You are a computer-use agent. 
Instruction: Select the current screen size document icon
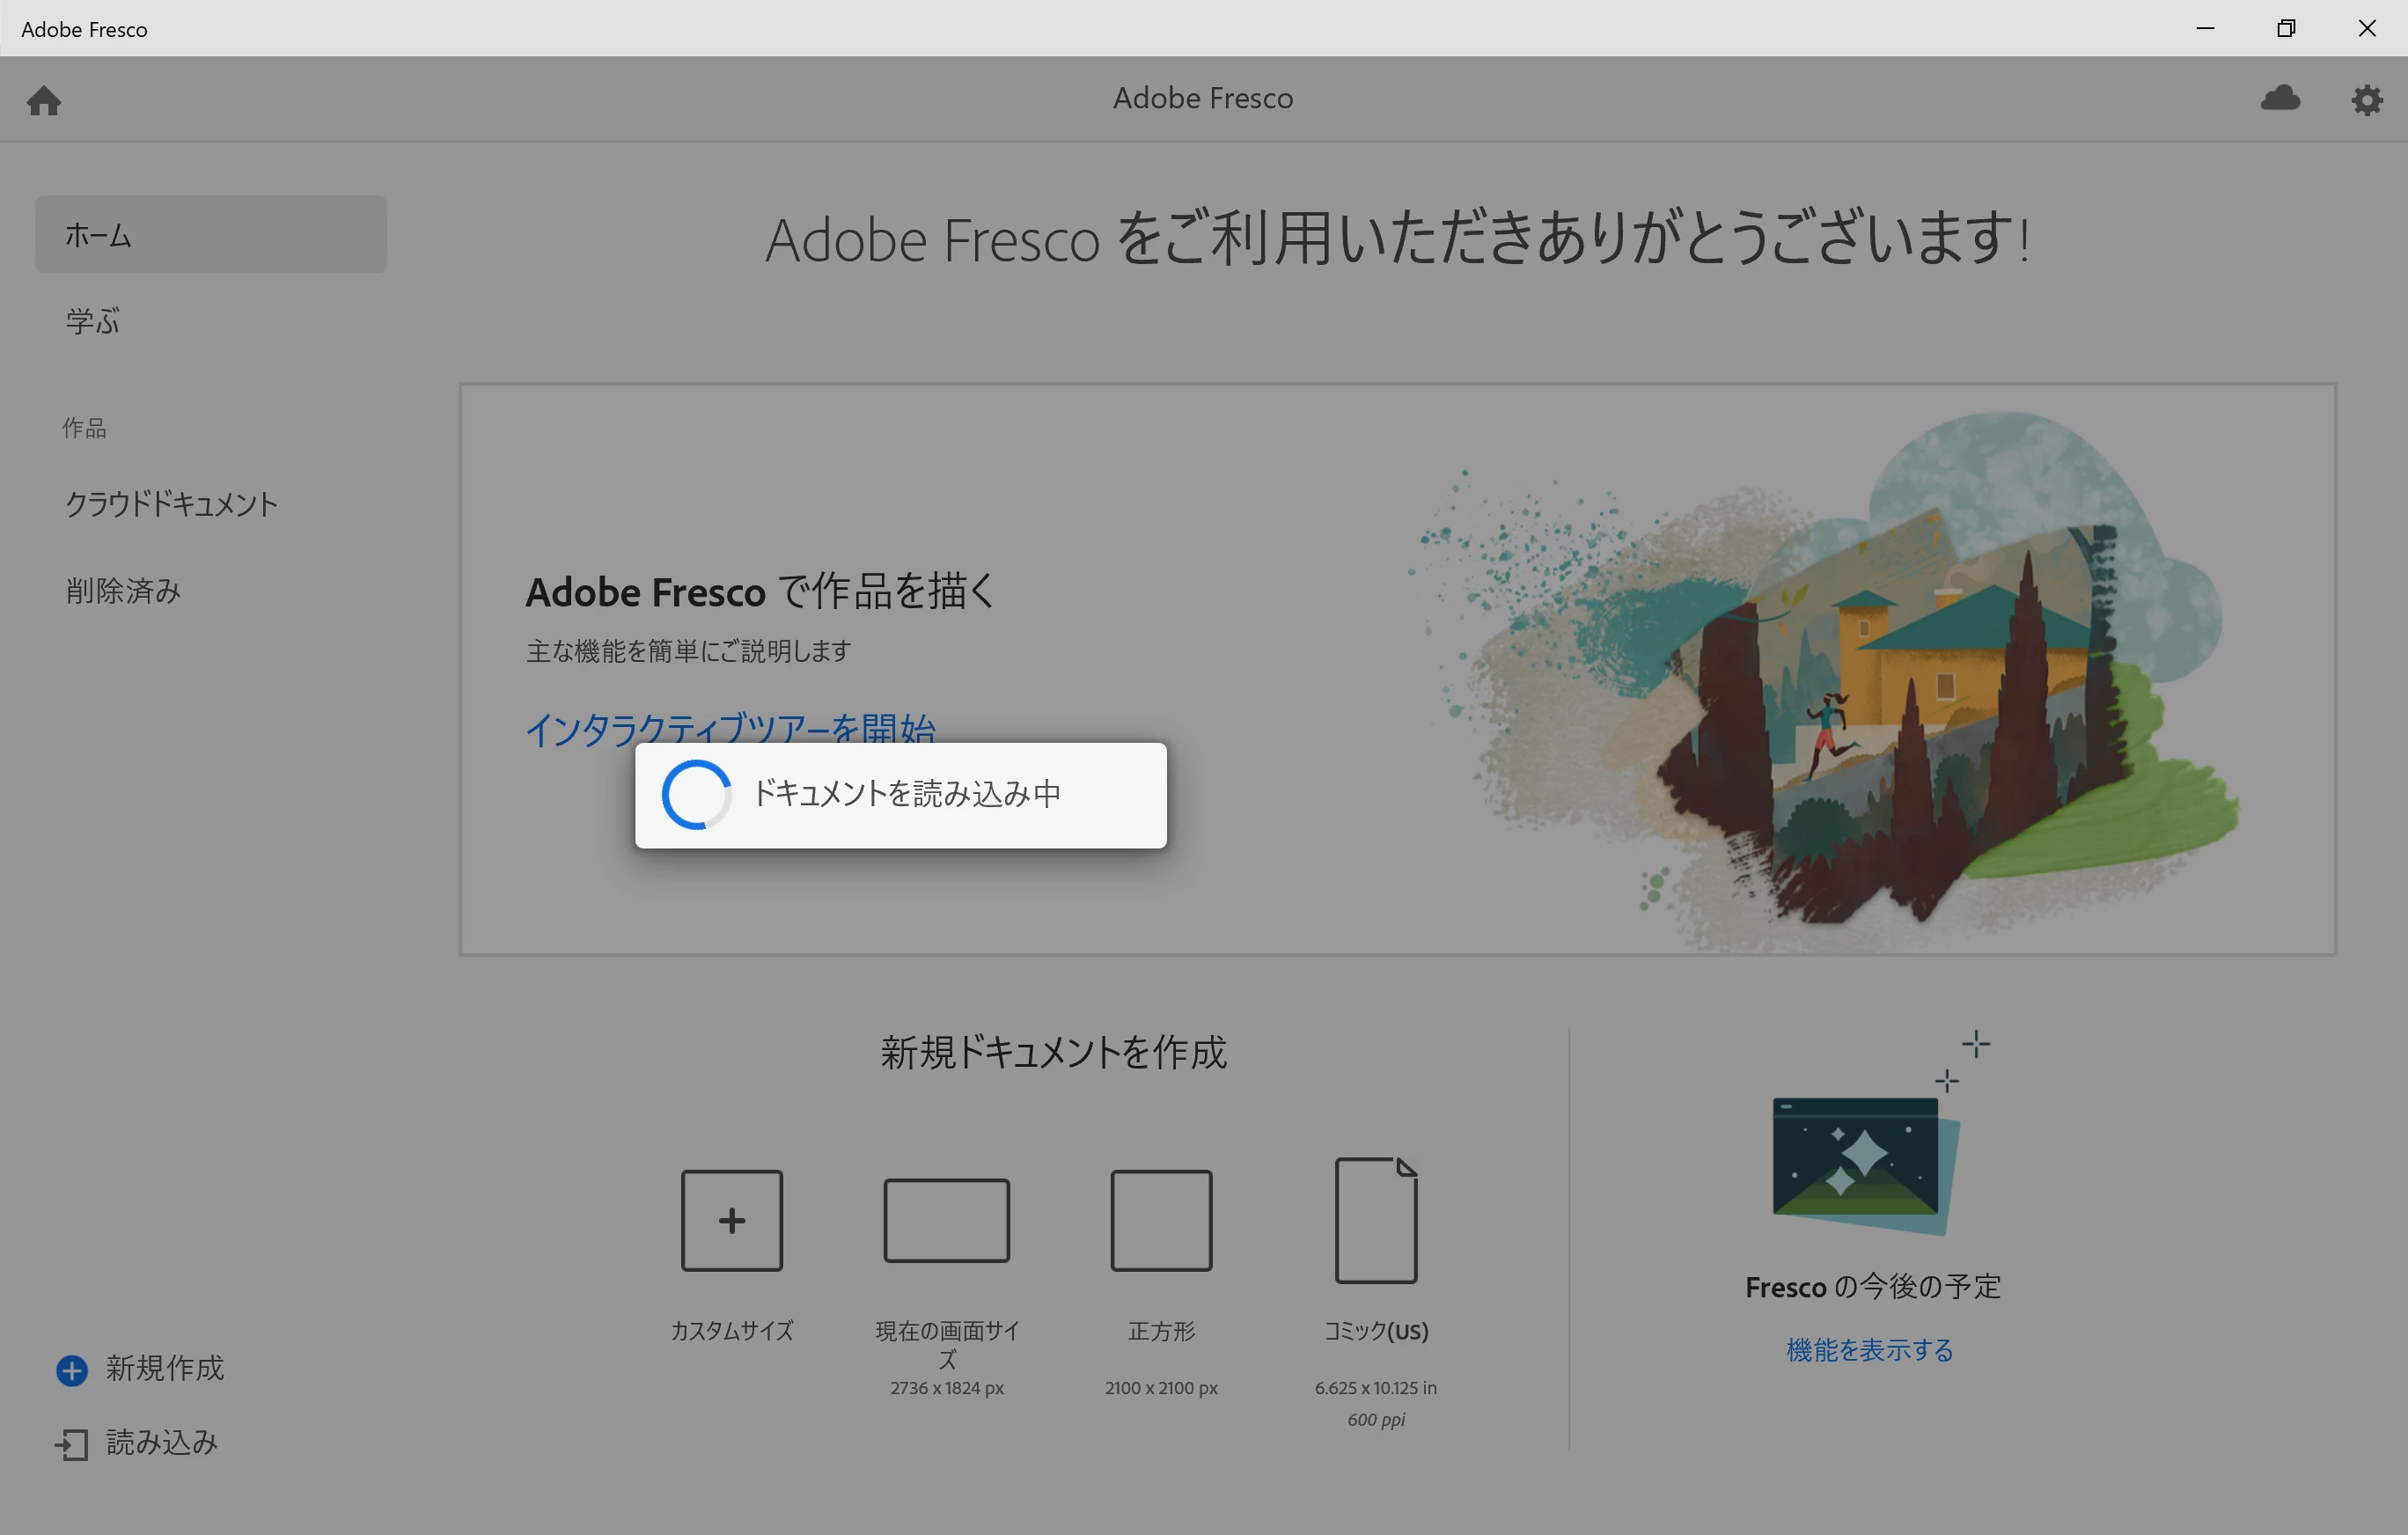click(x=946, y=1220)
